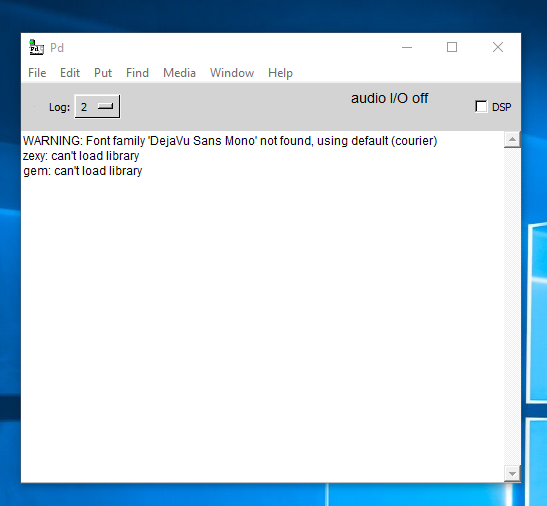
Task: Click the audio I/O off status label
Action: click(389, 98)
